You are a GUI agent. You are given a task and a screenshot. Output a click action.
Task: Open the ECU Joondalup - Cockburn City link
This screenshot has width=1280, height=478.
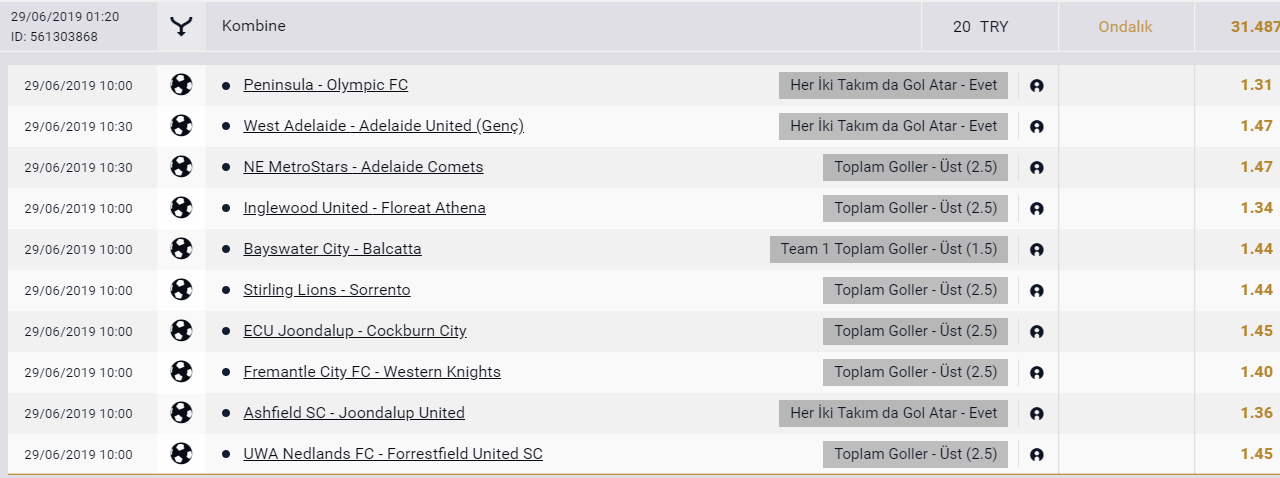(355, 331)
